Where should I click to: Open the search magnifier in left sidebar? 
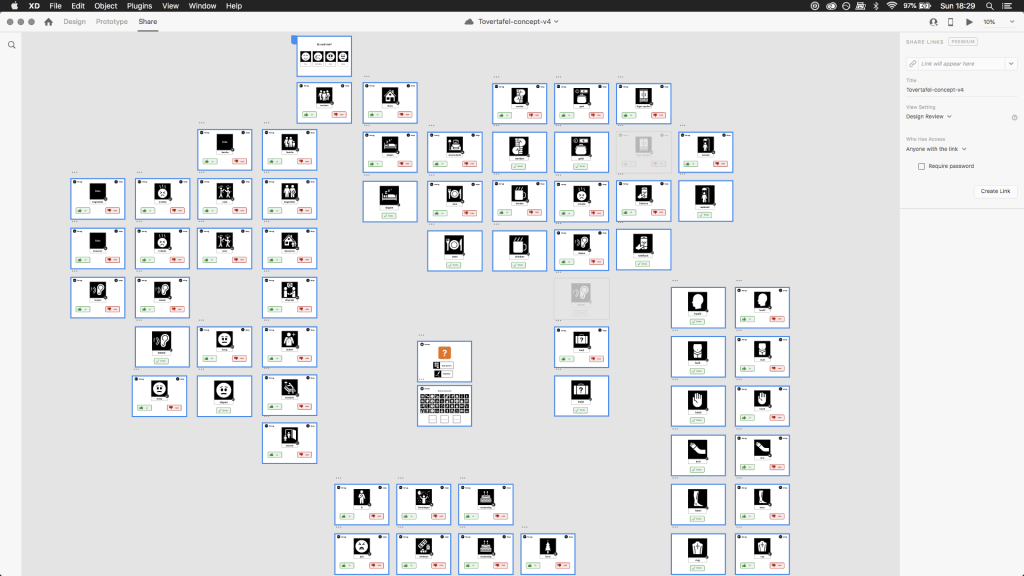(x=12, y=45)
